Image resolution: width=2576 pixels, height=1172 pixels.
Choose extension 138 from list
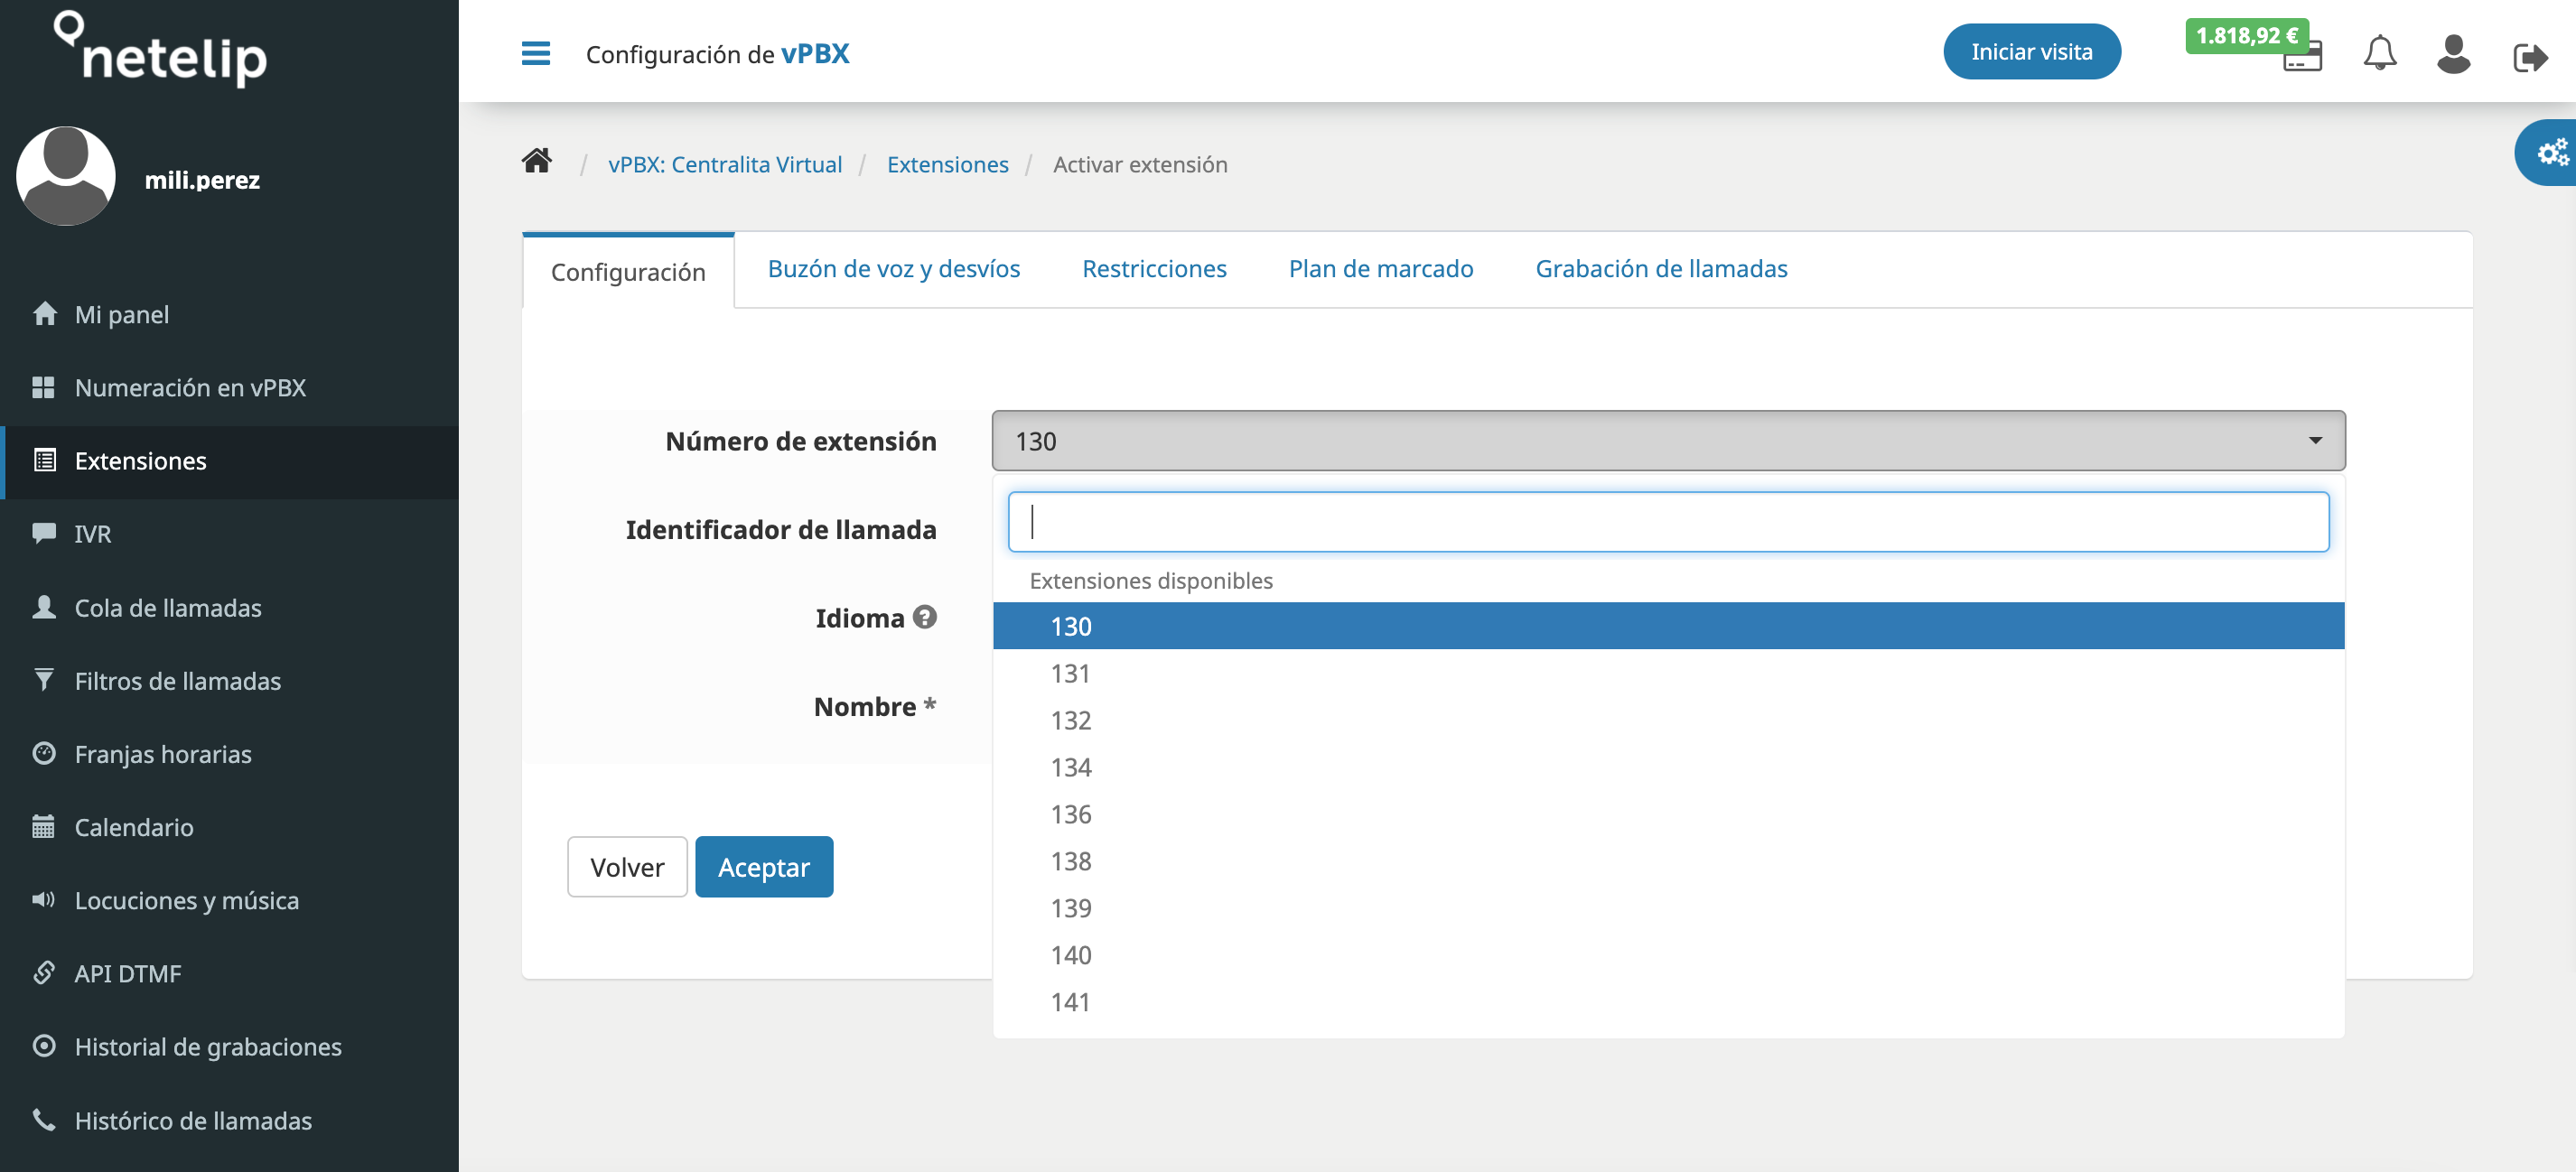pos(1668,860)
